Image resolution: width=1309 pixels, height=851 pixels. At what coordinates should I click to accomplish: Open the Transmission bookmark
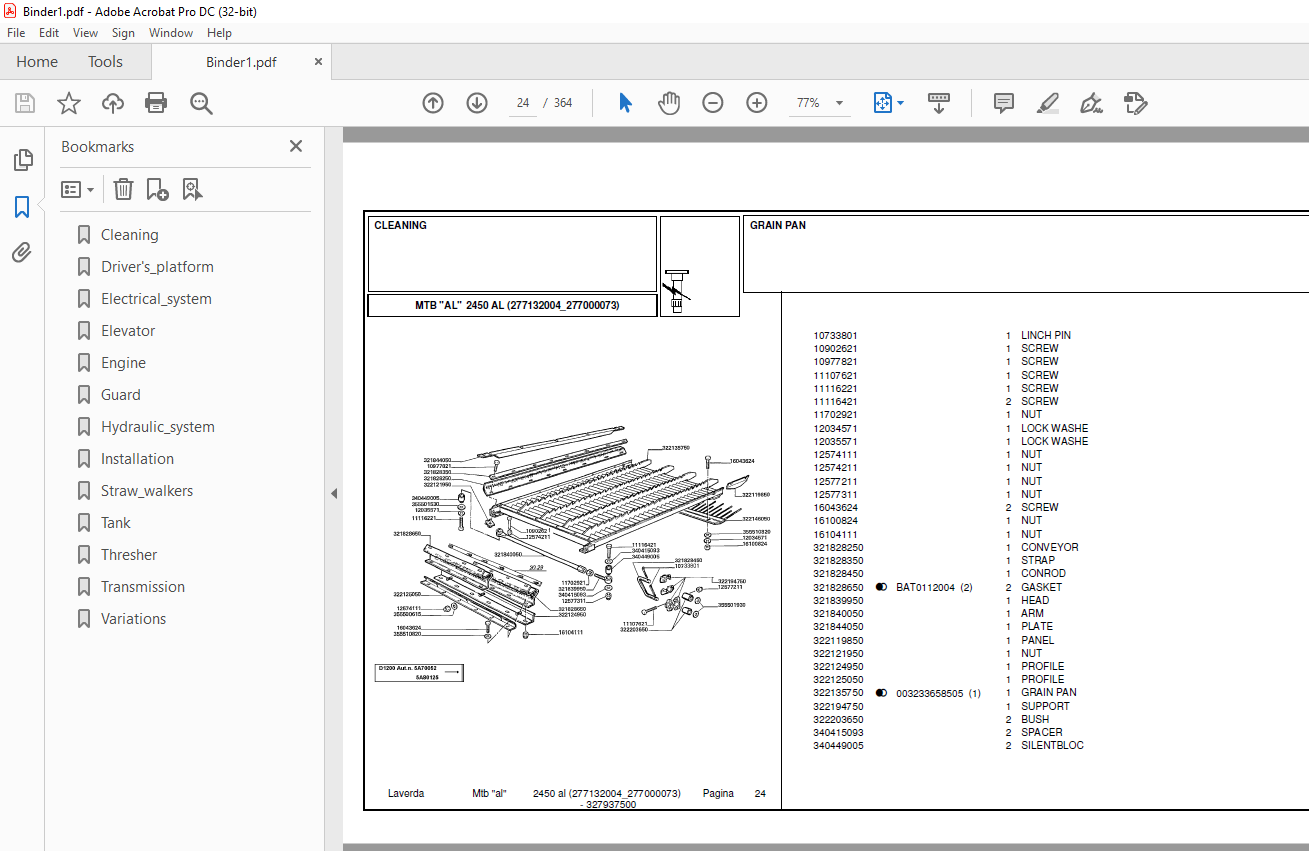tap(143, 587)
